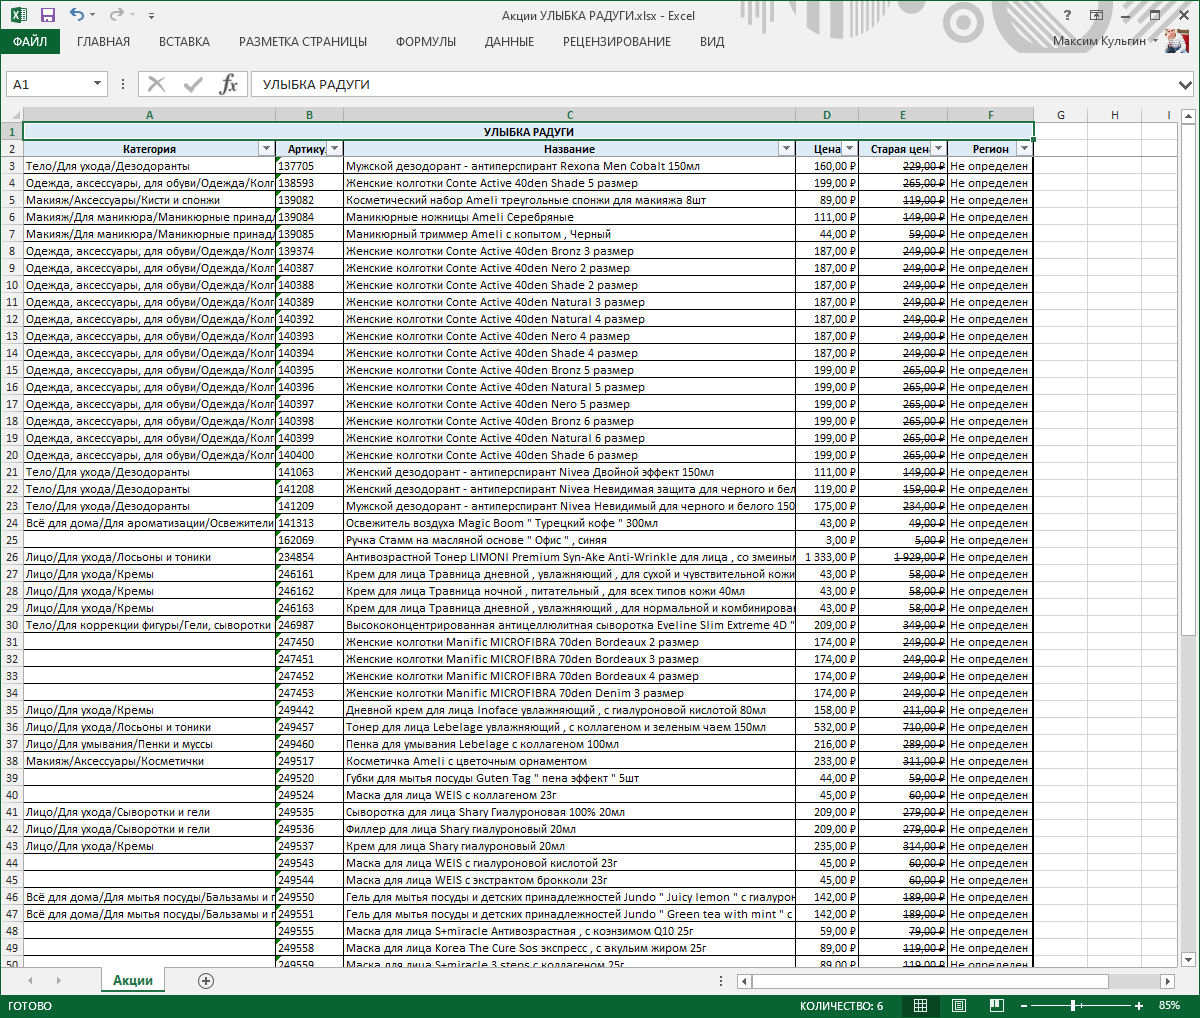Switch to Page Layout view

click(x=959, y=1005)
